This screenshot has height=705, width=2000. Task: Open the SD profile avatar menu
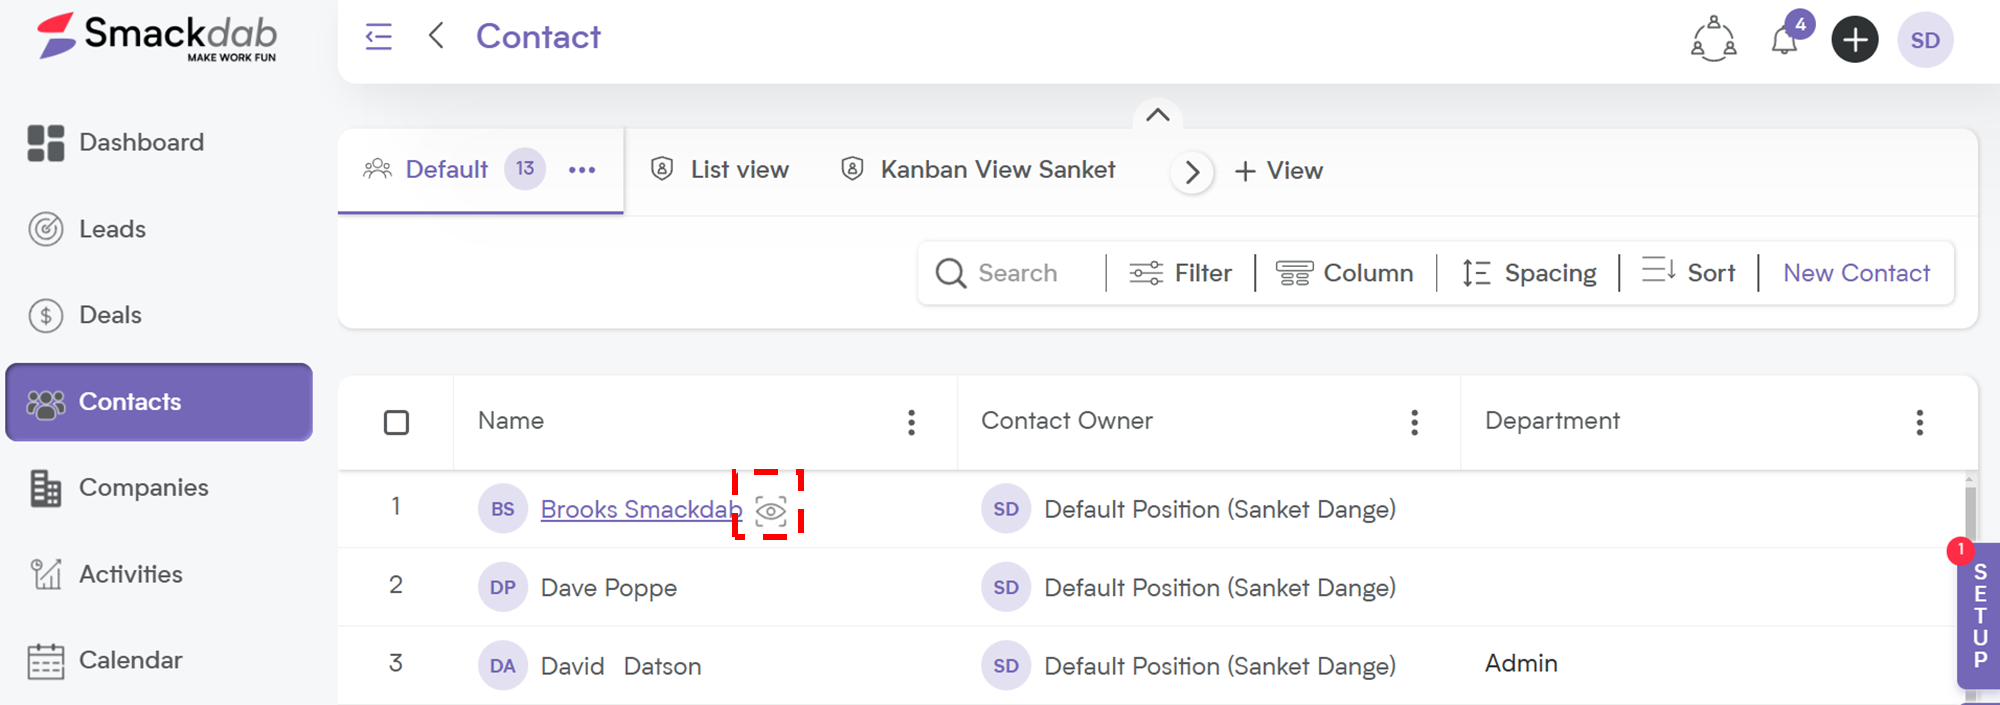1925,40
